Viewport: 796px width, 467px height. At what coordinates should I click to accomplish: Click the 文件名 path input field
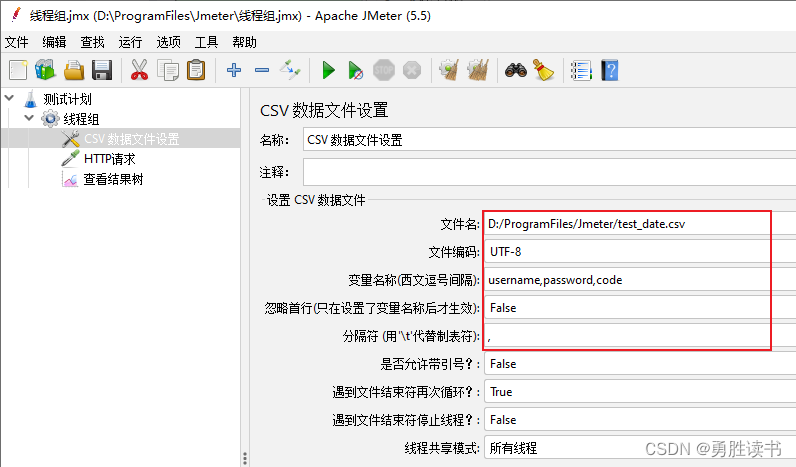point(640,224)
